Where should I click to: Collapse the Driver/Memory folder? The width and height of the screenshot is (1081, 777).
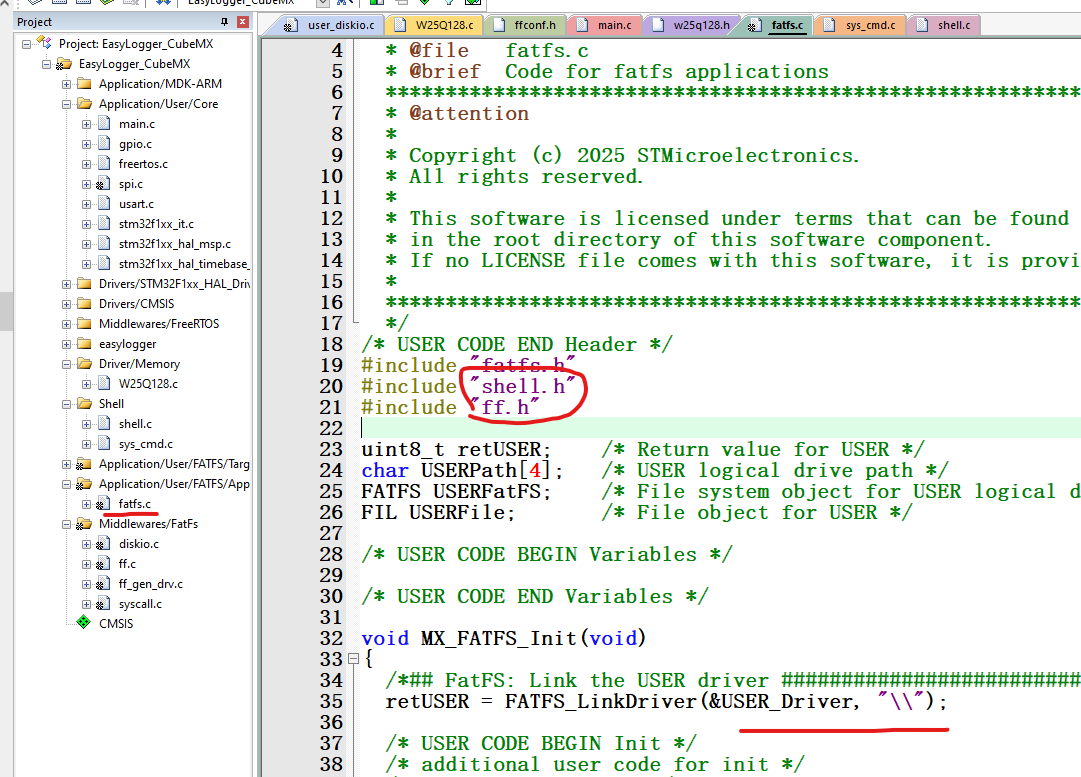pos(66,364)
